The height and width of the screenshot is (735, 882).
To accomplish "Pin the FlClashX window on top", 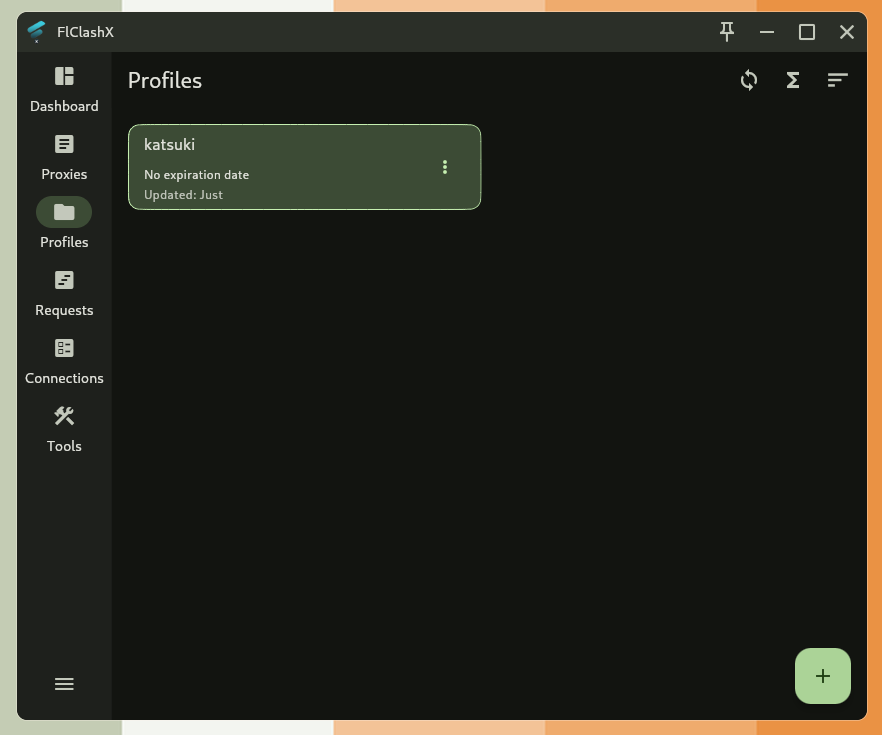I will pyautogui.click(x=727, y=32).
